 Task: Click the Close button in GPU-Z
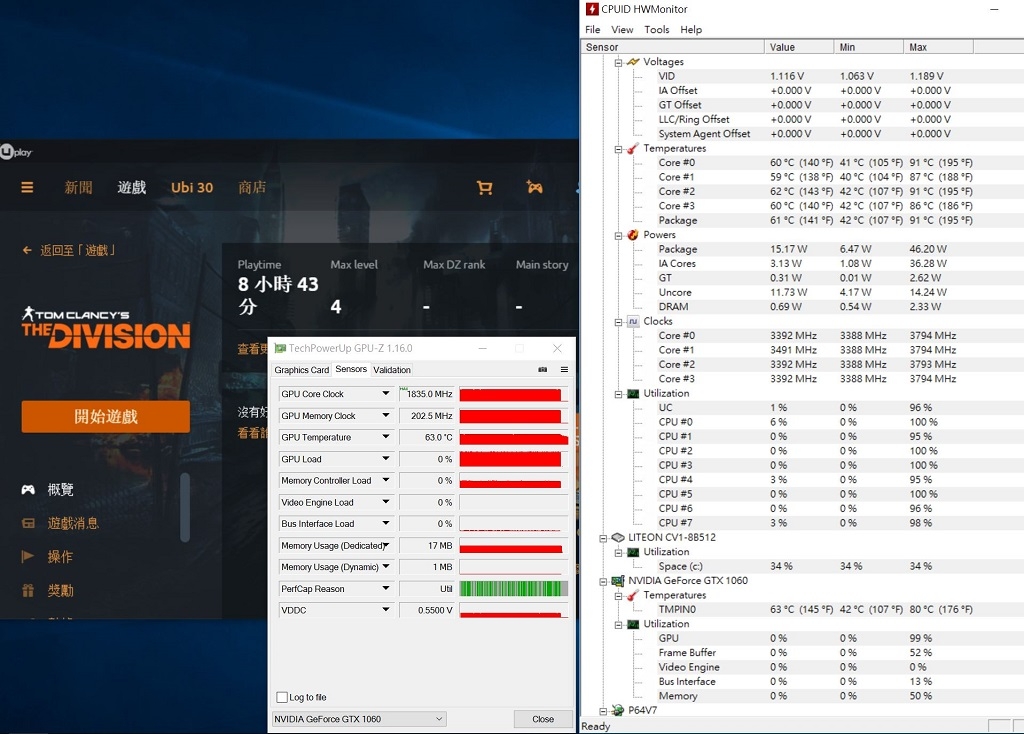(x=543, y=719)
